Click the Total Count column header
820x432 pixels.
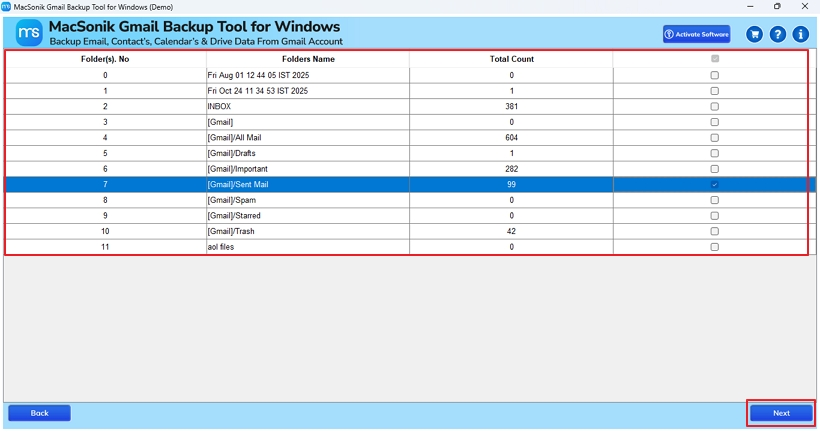point(511,59)
